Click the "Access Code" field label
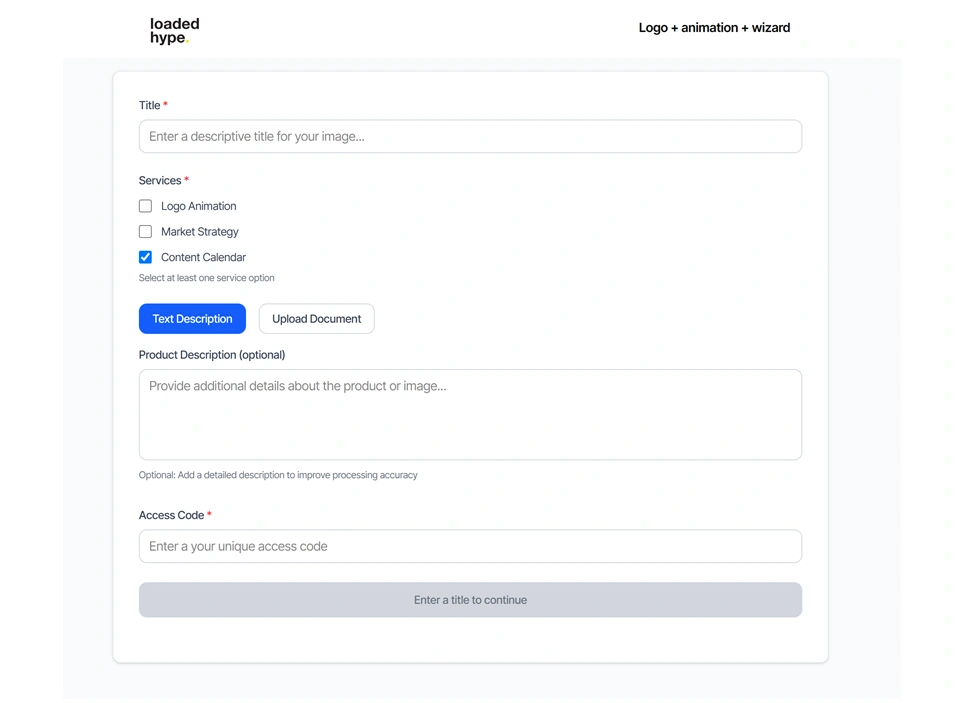The width and height of the screenshot is (965, 703). tap(171, 515)
